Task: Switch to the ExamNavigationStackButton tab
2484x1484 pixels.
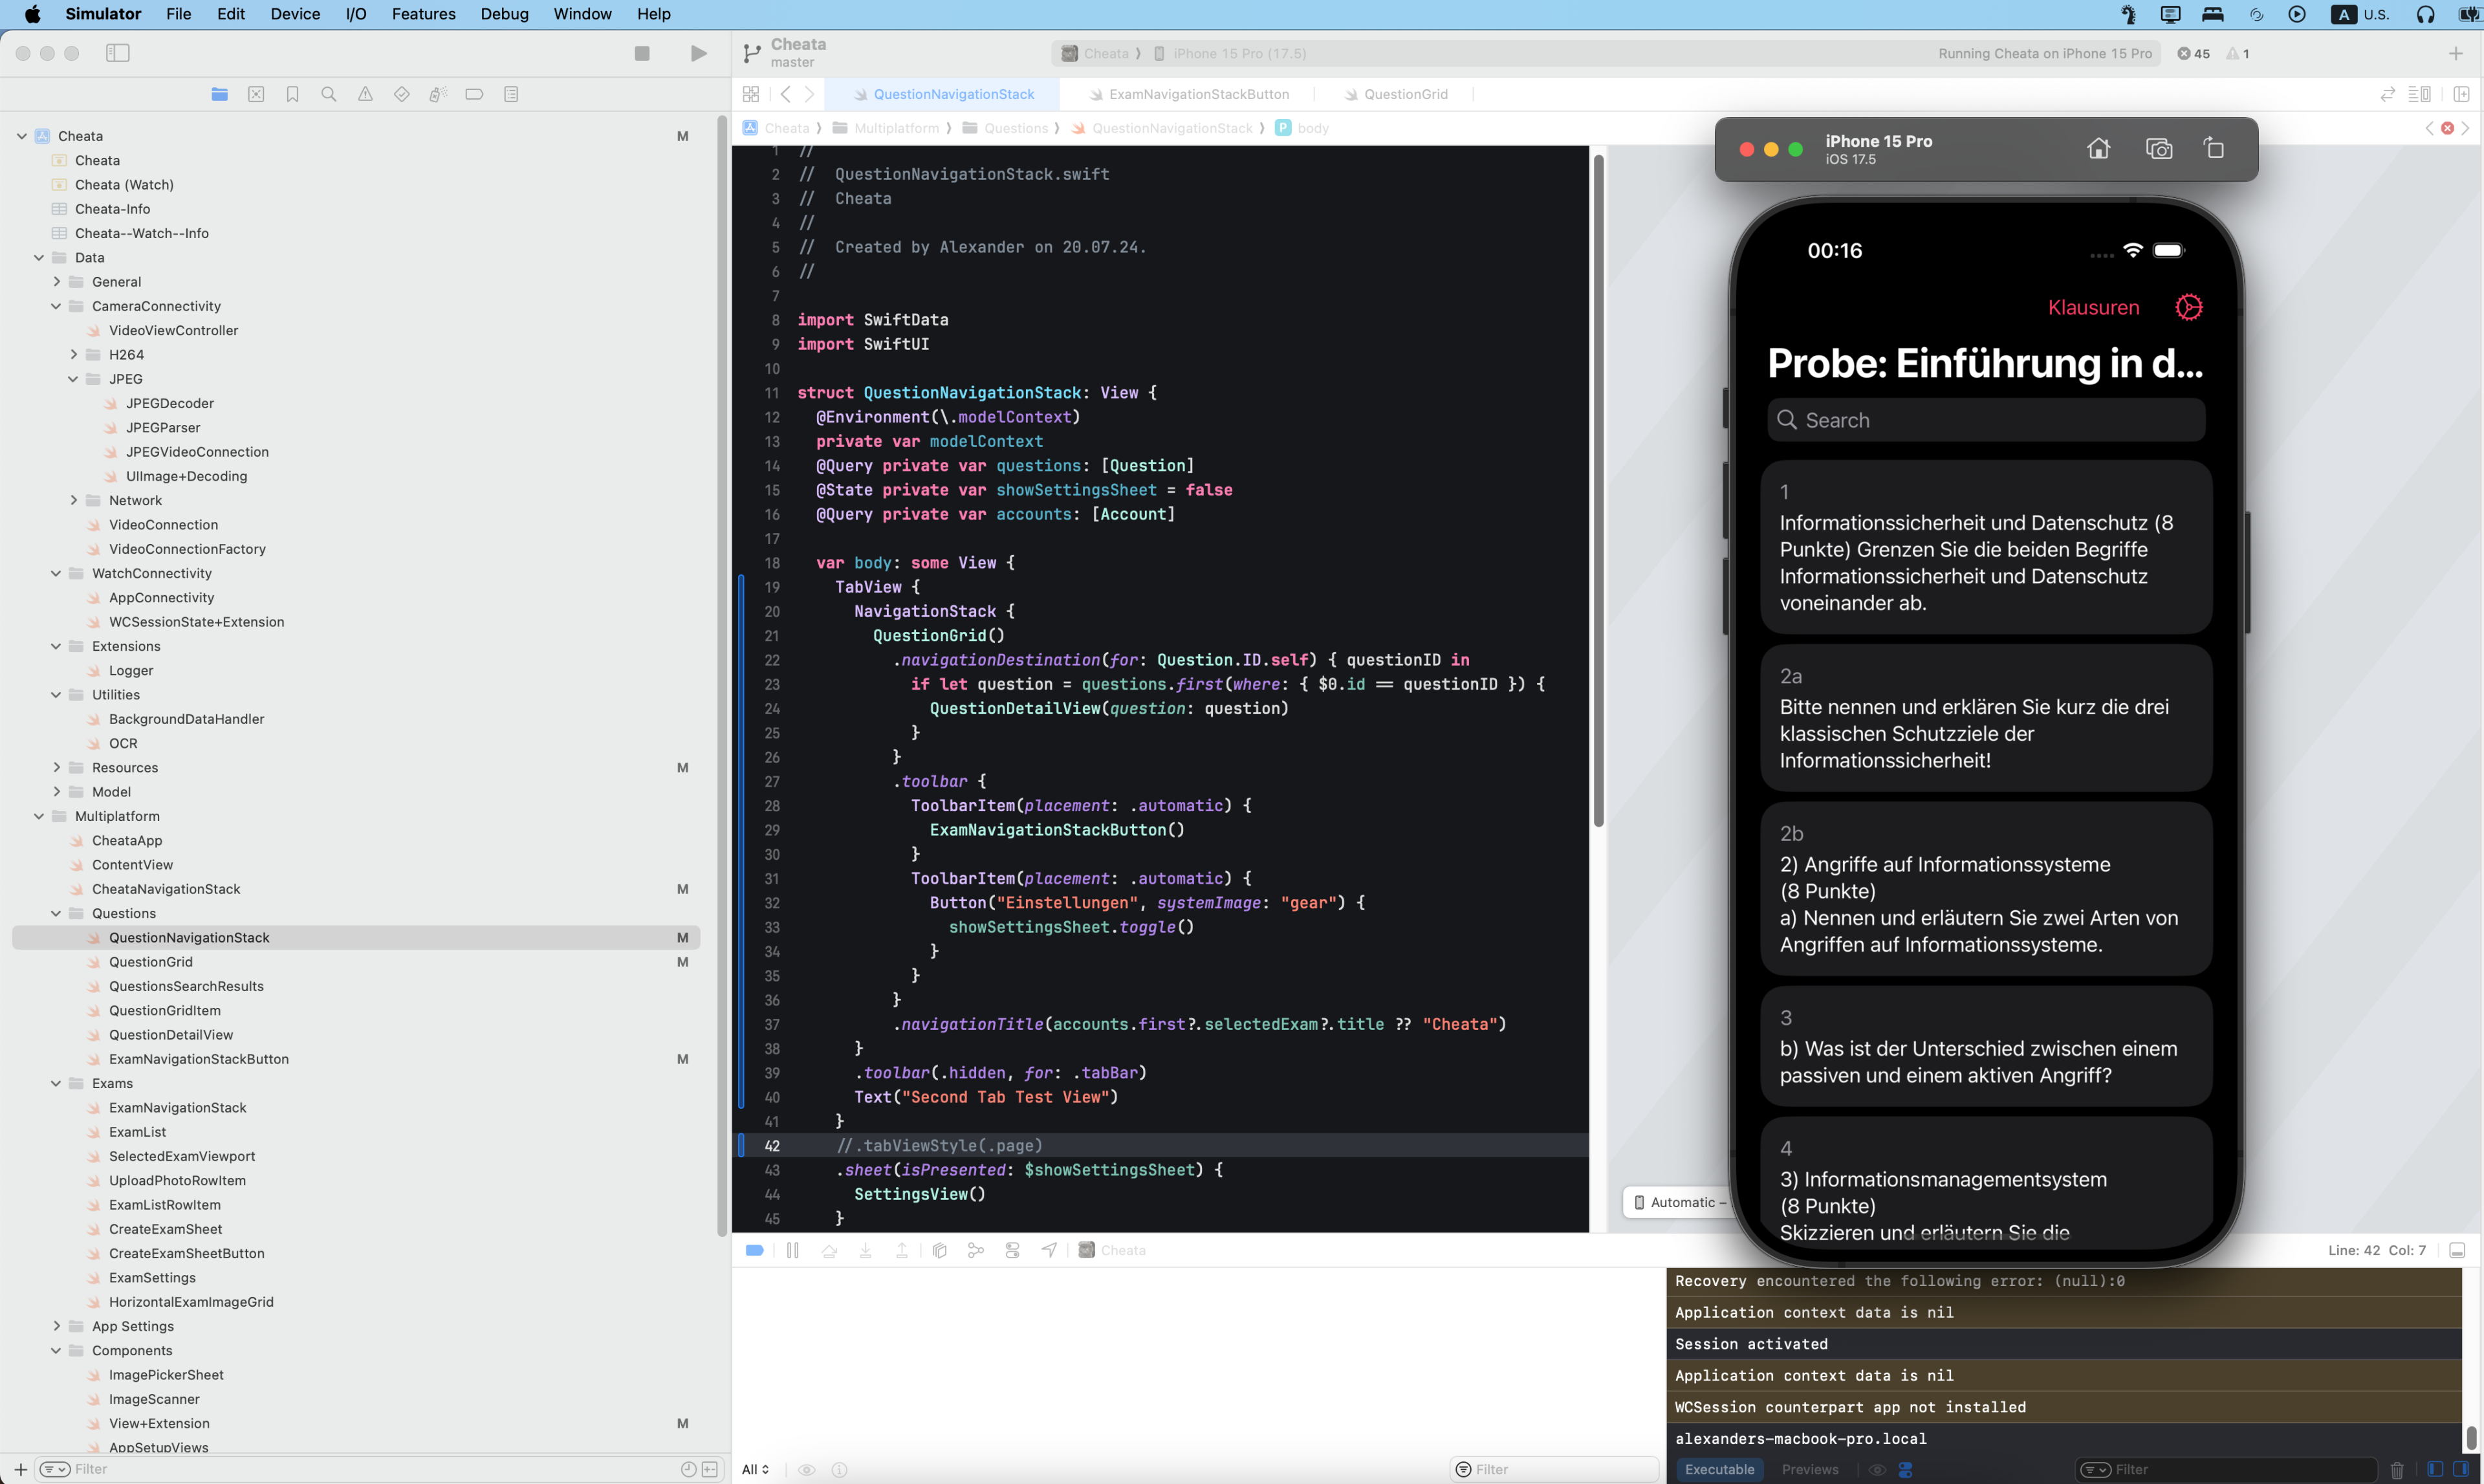Action: point(1198,94)
